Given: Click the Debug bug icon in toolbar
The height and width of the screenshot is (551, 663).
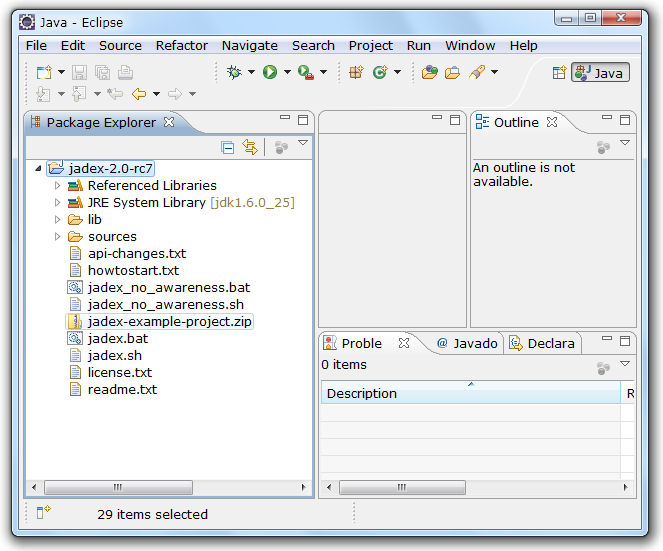Looking at the screenshot, I should [234, 72].
